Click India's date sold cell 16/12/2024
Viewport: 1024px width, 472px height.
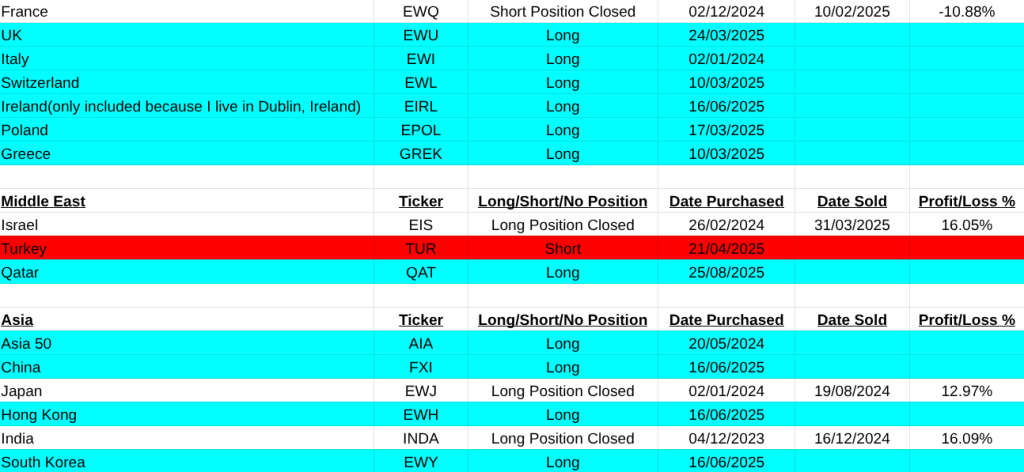[x=852, y=438]
